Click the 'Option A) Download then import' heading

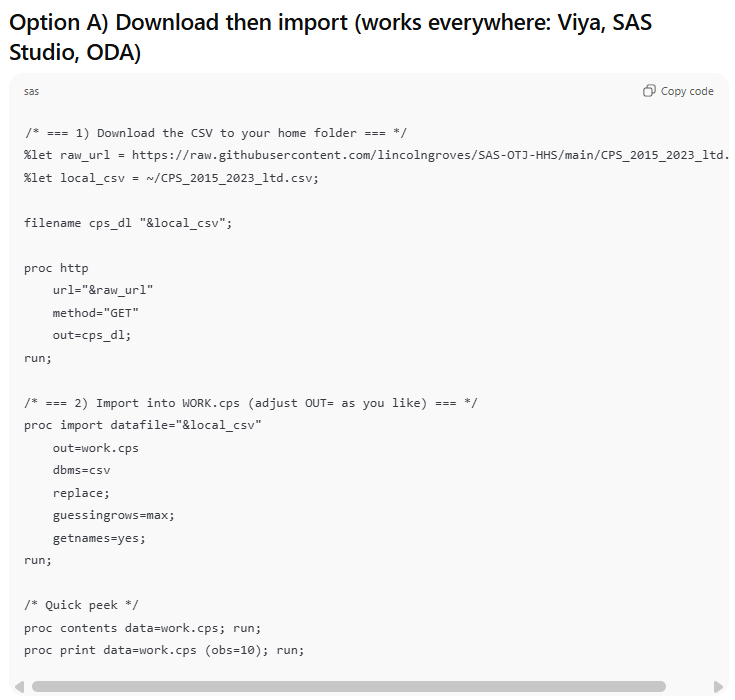pos(330,37)
